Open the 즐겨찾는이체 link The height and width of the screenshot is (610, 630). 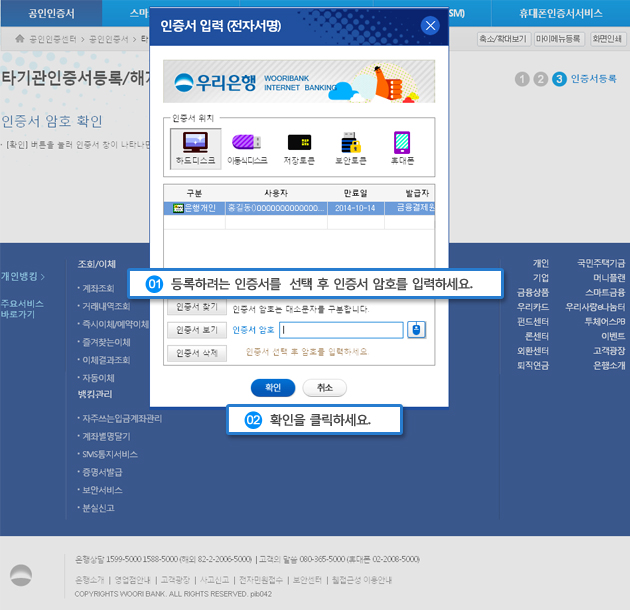coord(106,342)
